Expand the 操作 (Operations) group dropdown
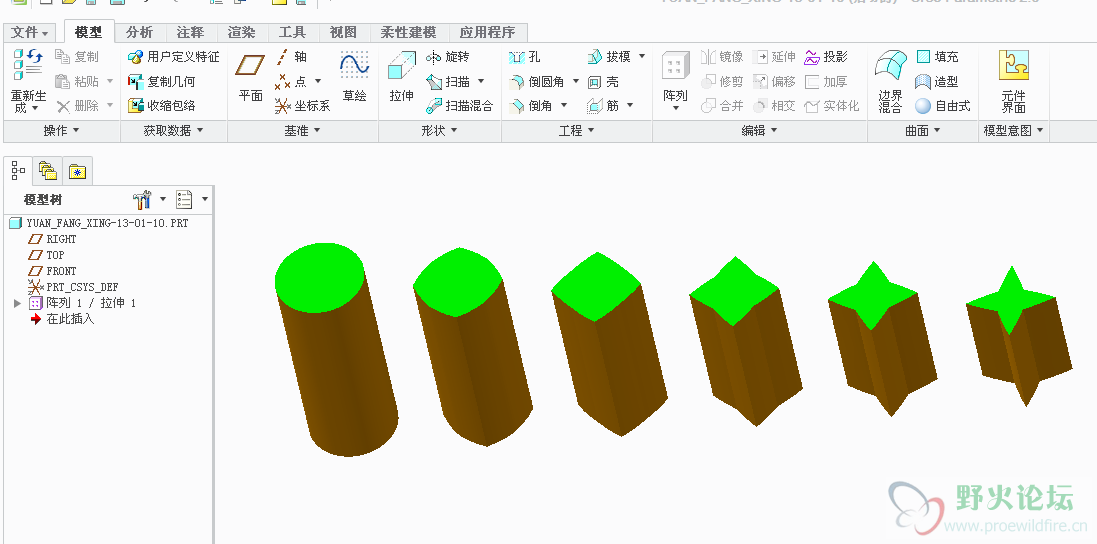This screenshot has width=1097, height=544. pyautogui.click(x=62, y=131)
